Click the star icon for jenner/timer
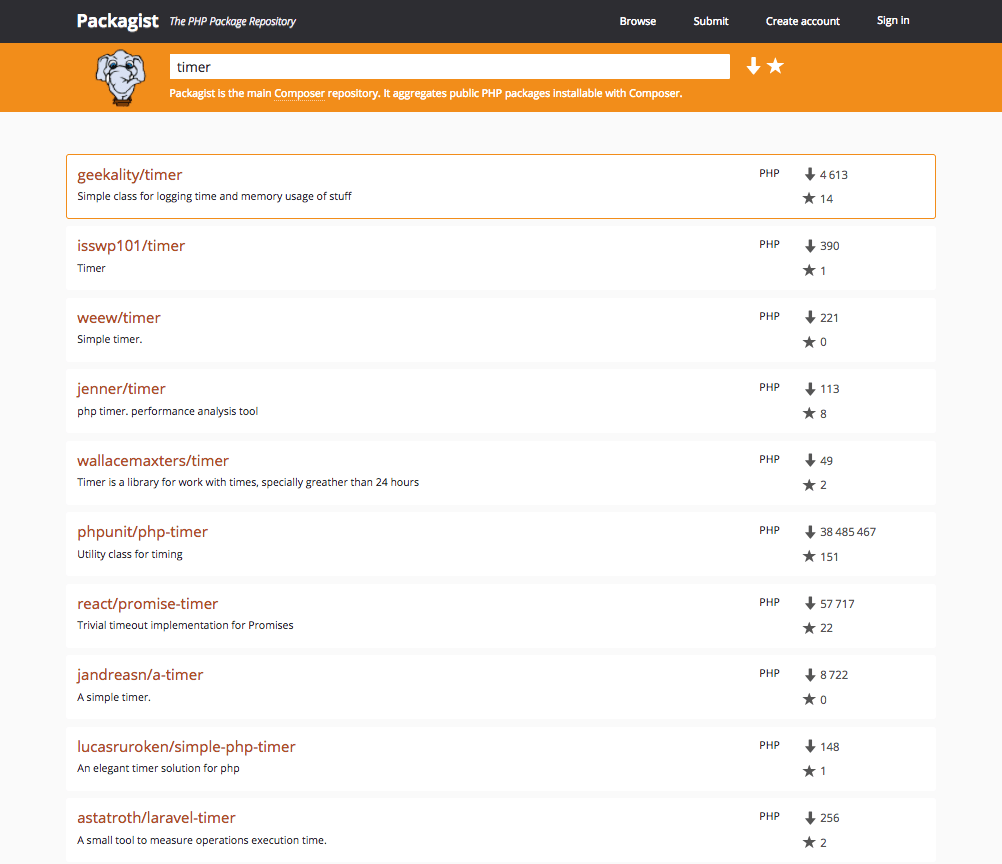1002x864 pixels. tap(810, 414)
